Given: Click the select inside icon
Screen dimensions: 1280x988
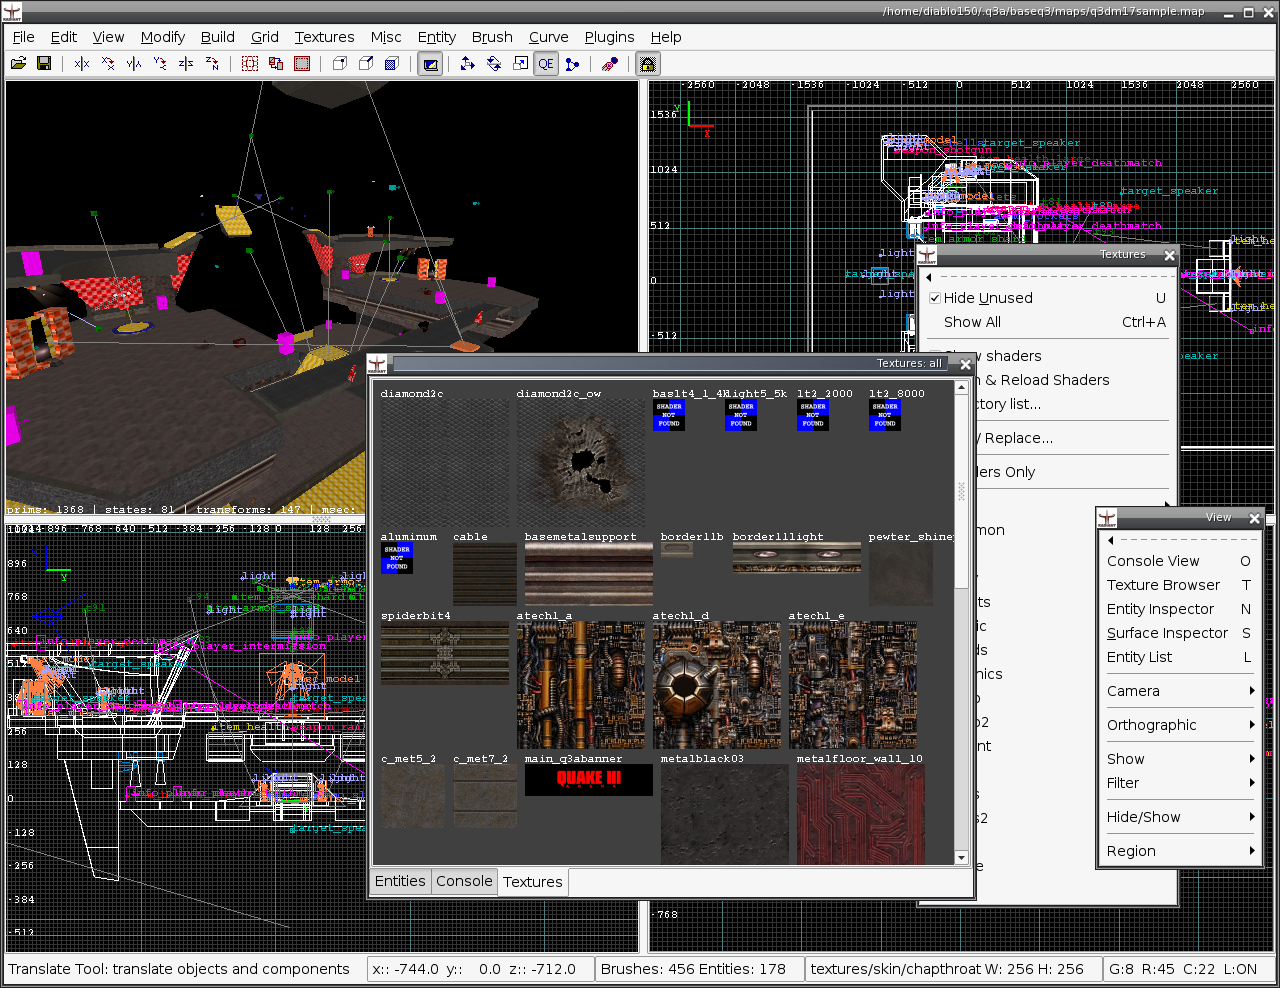Looking at the screenshot, I should tap(302, 64).
